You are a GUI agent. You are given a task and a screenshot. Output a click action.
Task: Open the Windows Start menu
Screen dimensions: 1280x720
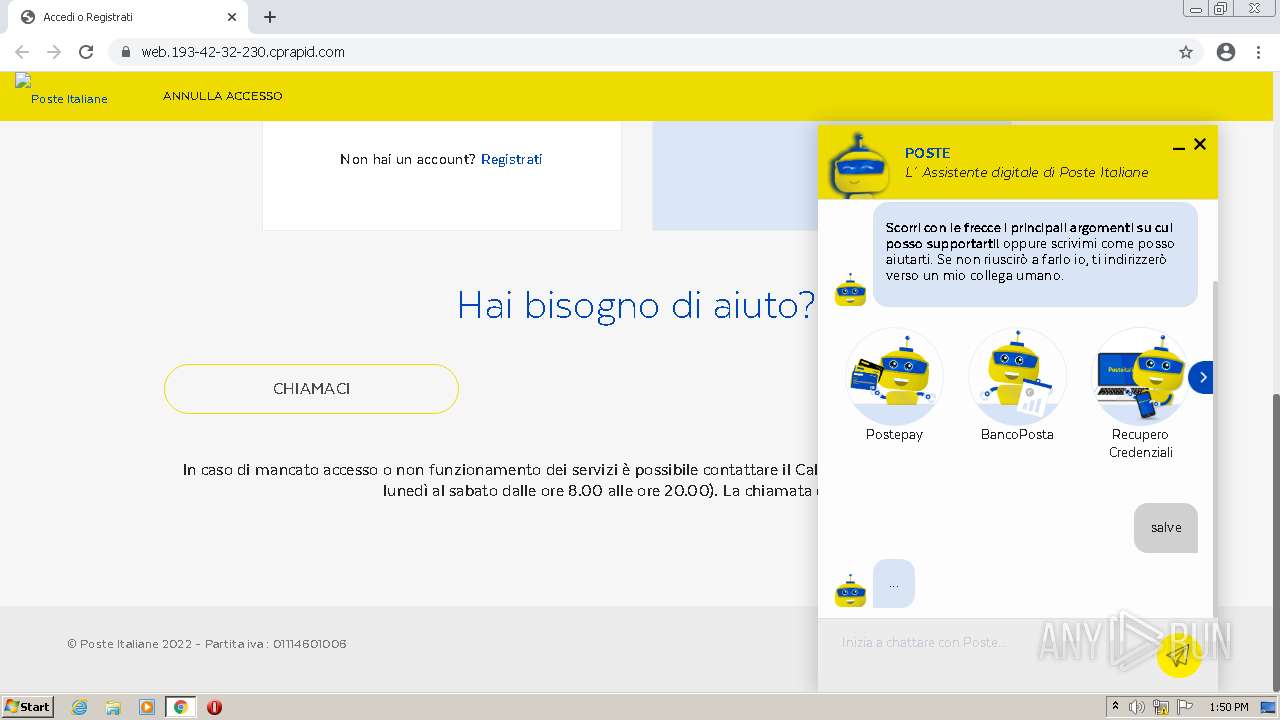28,707
